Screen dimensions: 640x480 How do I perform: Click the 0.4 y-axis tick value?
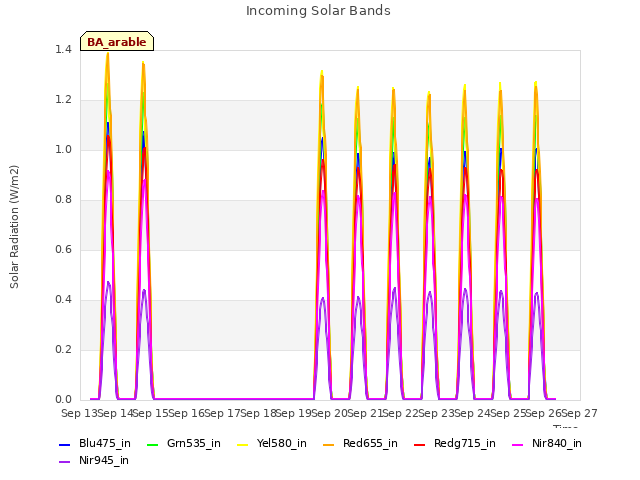coord(63,300)
